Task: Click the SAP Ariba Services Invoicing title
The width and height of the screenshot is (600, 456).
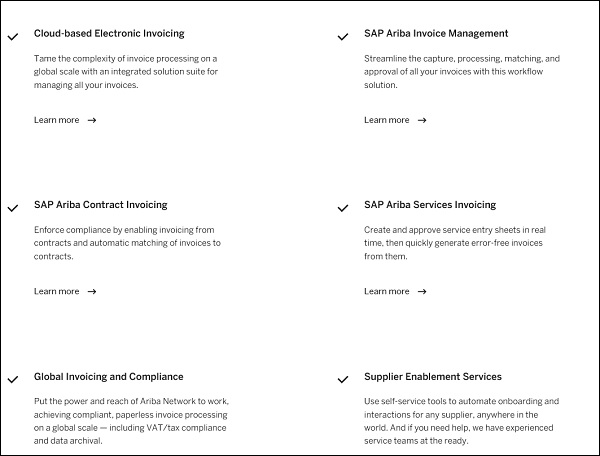Action: 430,205
